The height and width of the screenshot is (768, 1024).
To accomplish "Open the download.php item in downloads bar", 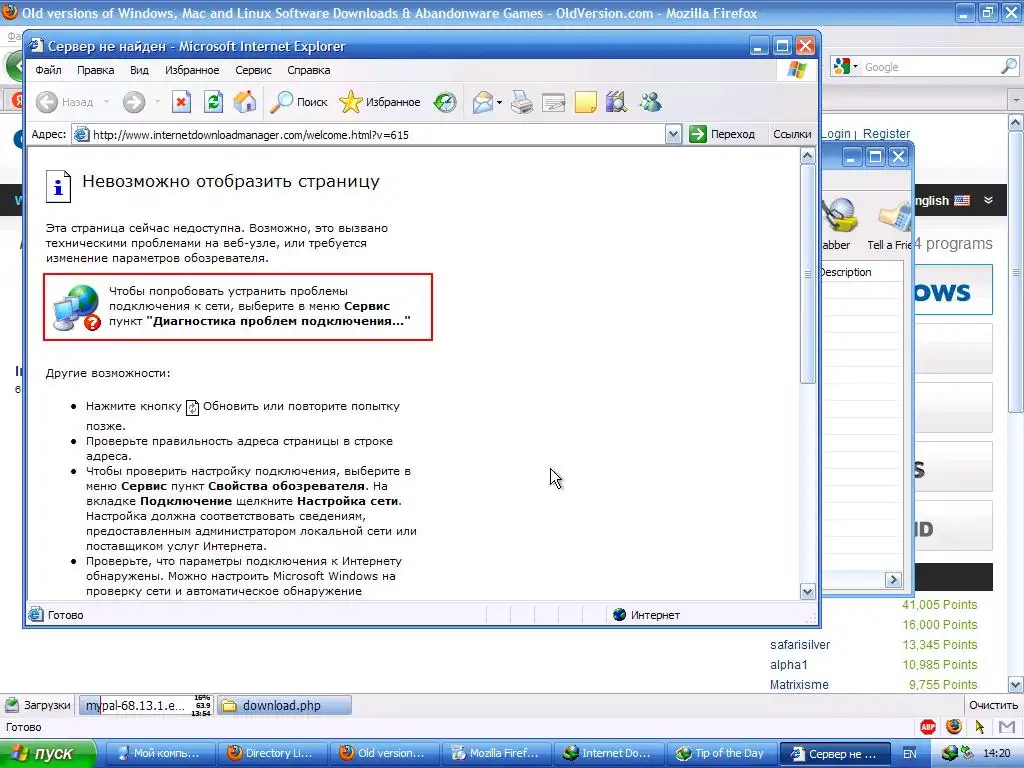I will point(284,705).
